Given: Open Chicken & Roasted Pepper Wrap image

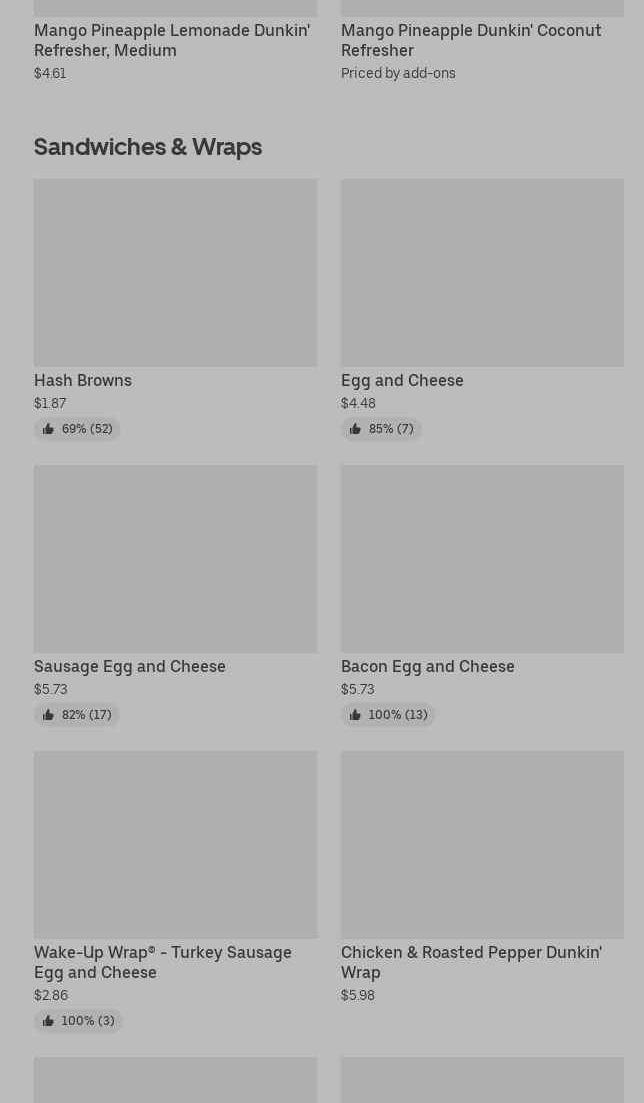Looking at the screenshot, I should (482, 844).
